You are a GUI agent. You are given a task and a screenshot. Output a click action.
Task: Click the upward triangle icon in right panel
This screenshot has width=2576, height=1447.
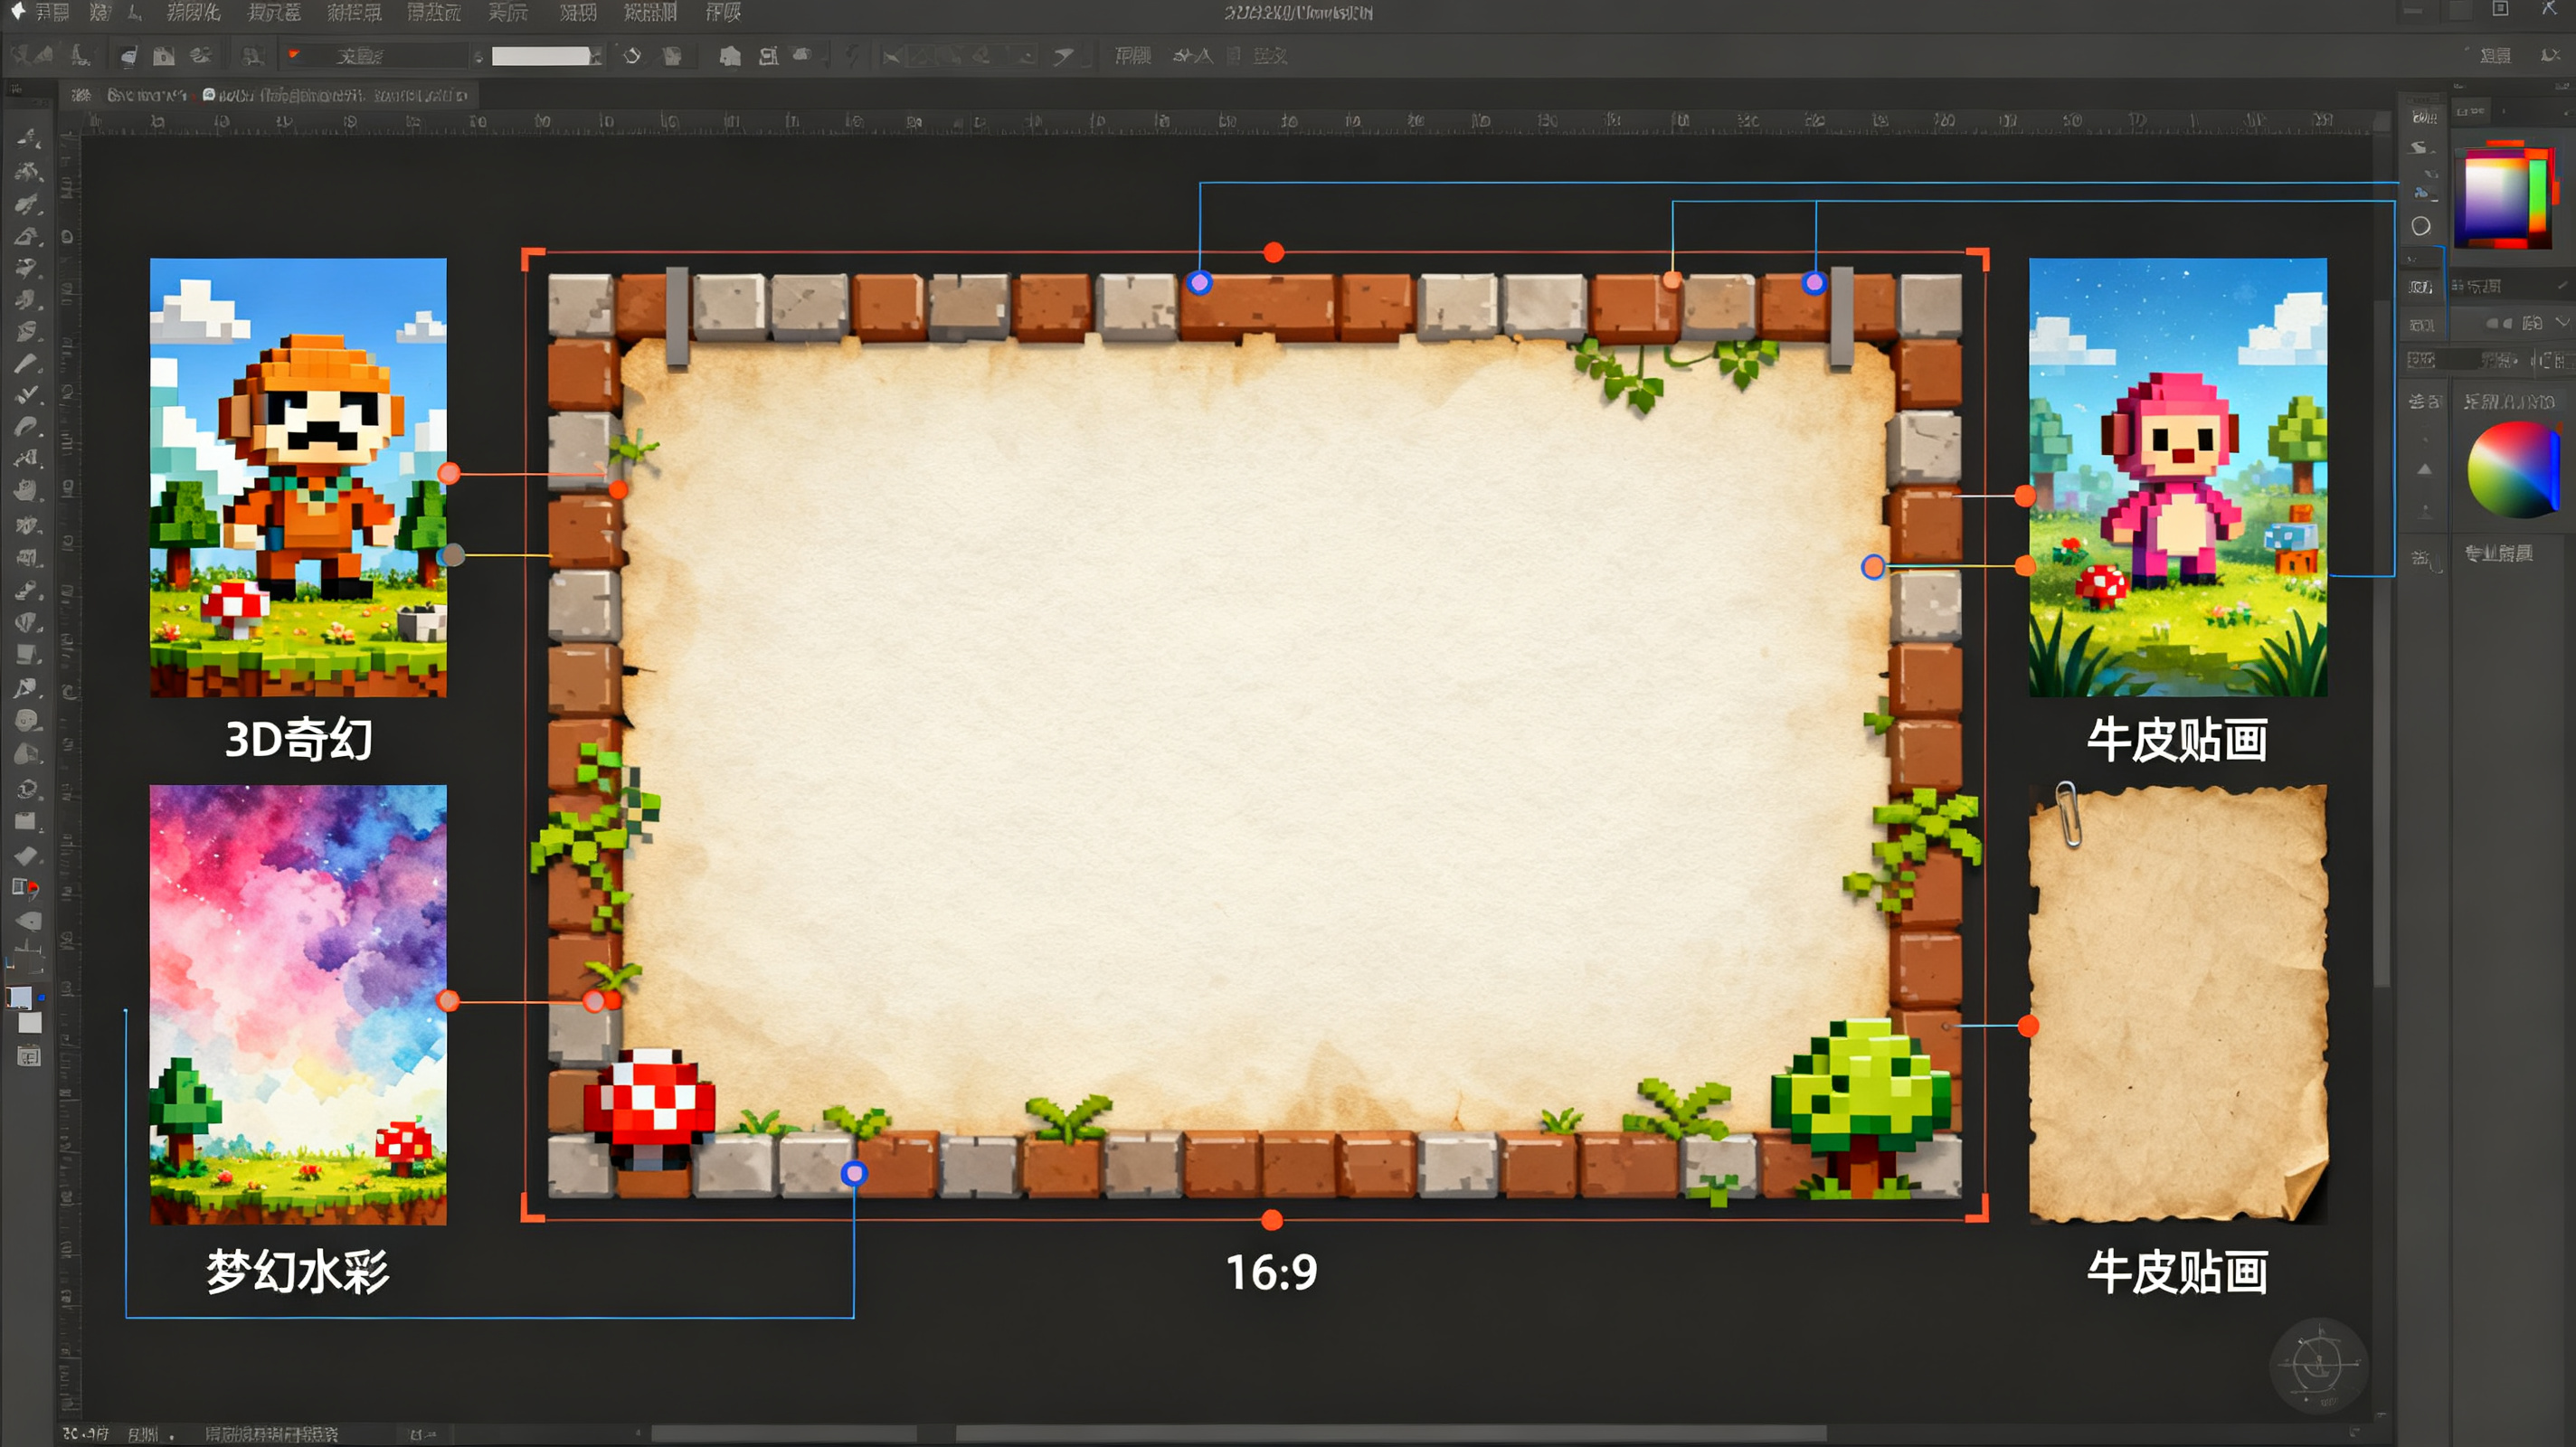tap(2424, 469)
